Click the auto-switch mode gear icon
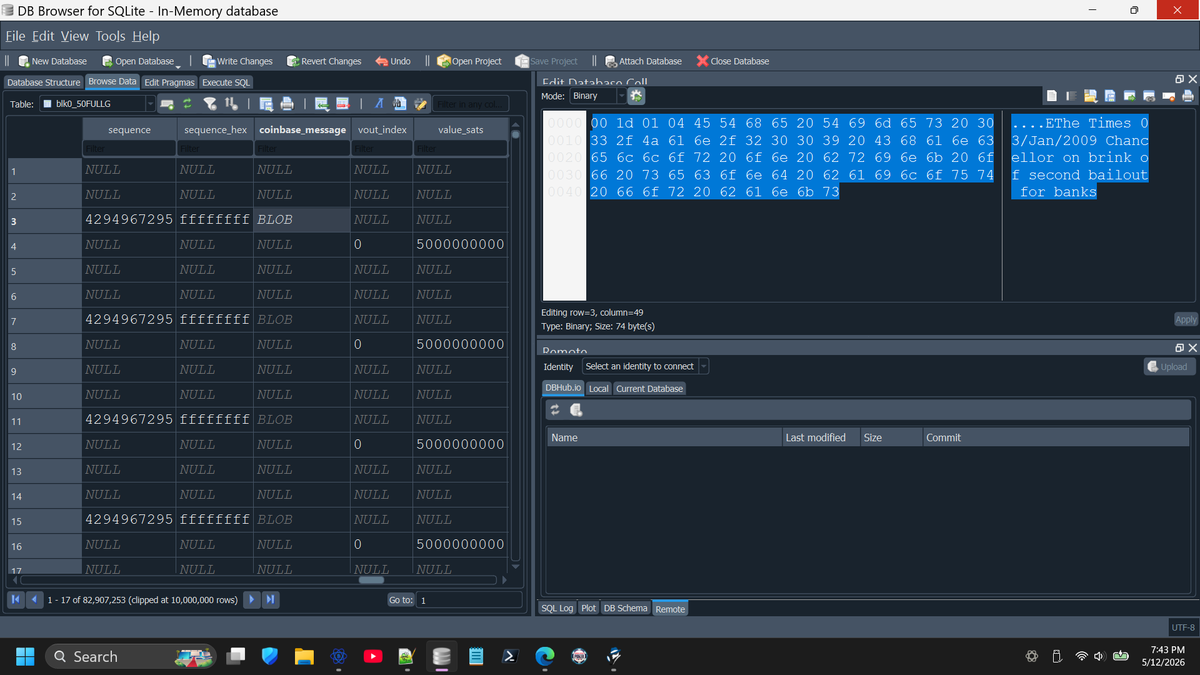This screenshot has width=1200, height=675. (x=636, y=96)
